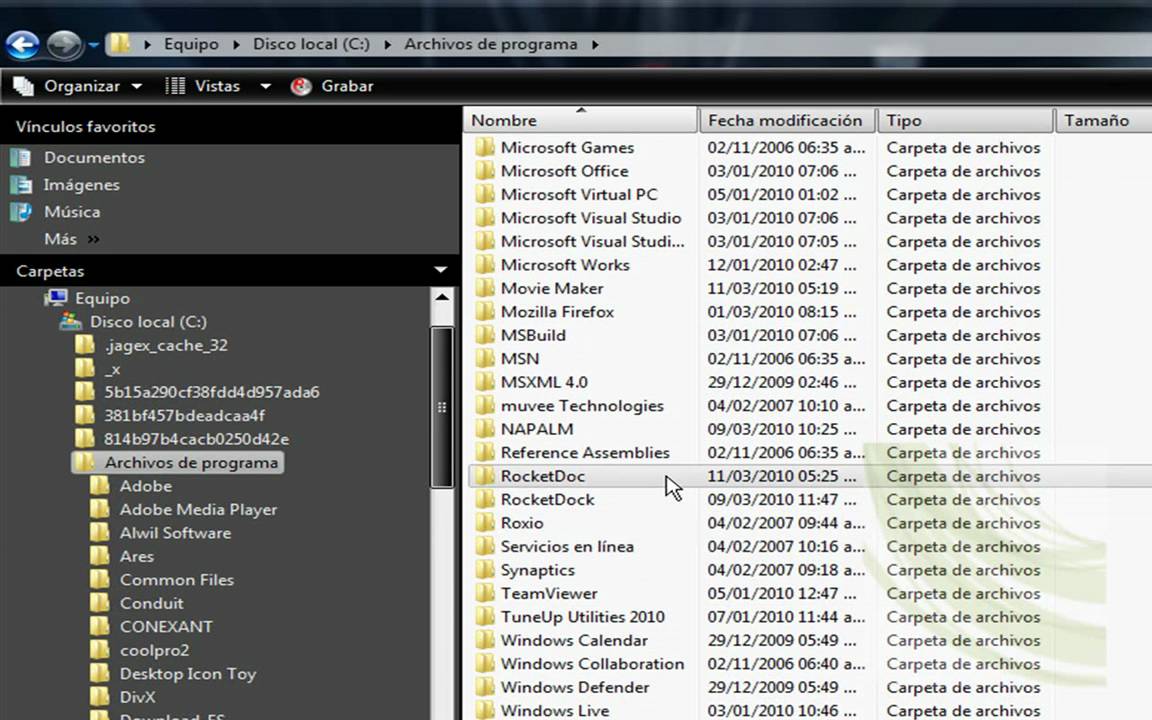Screen dimensions: 1152x720
Task: Select Adobe Media Player folder in tree
Action: point(198,510)
